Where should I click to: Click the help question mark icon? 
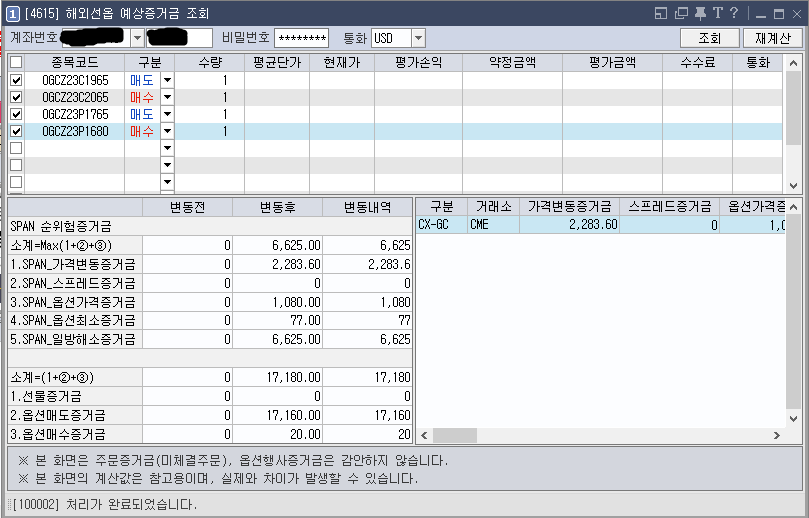click(x=734, y=13)
